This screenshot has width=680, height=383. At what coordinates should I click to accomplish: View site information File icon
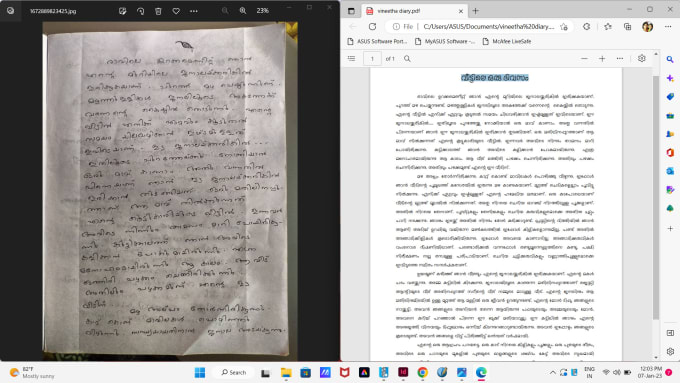403,26
